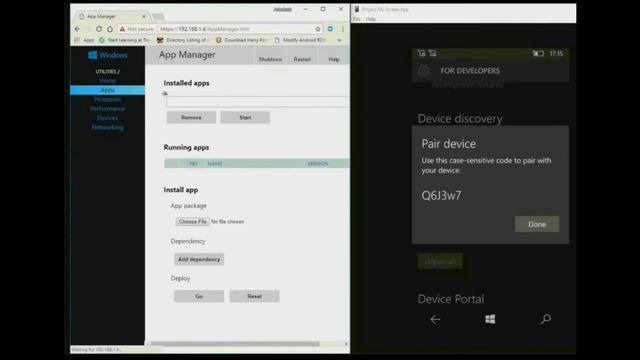Open the Modify Android bookmark
This screenshot has height=360, width=640.
click(300, 40)
